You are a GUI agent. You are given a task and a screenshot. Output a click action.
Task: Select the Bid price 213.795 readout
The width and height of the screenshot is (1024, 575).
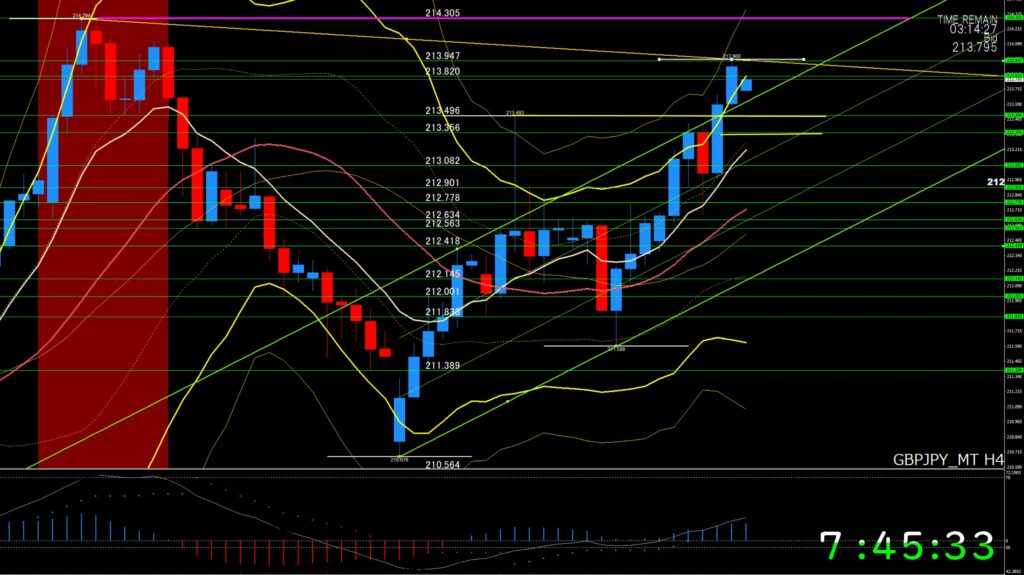pos(972,47)
